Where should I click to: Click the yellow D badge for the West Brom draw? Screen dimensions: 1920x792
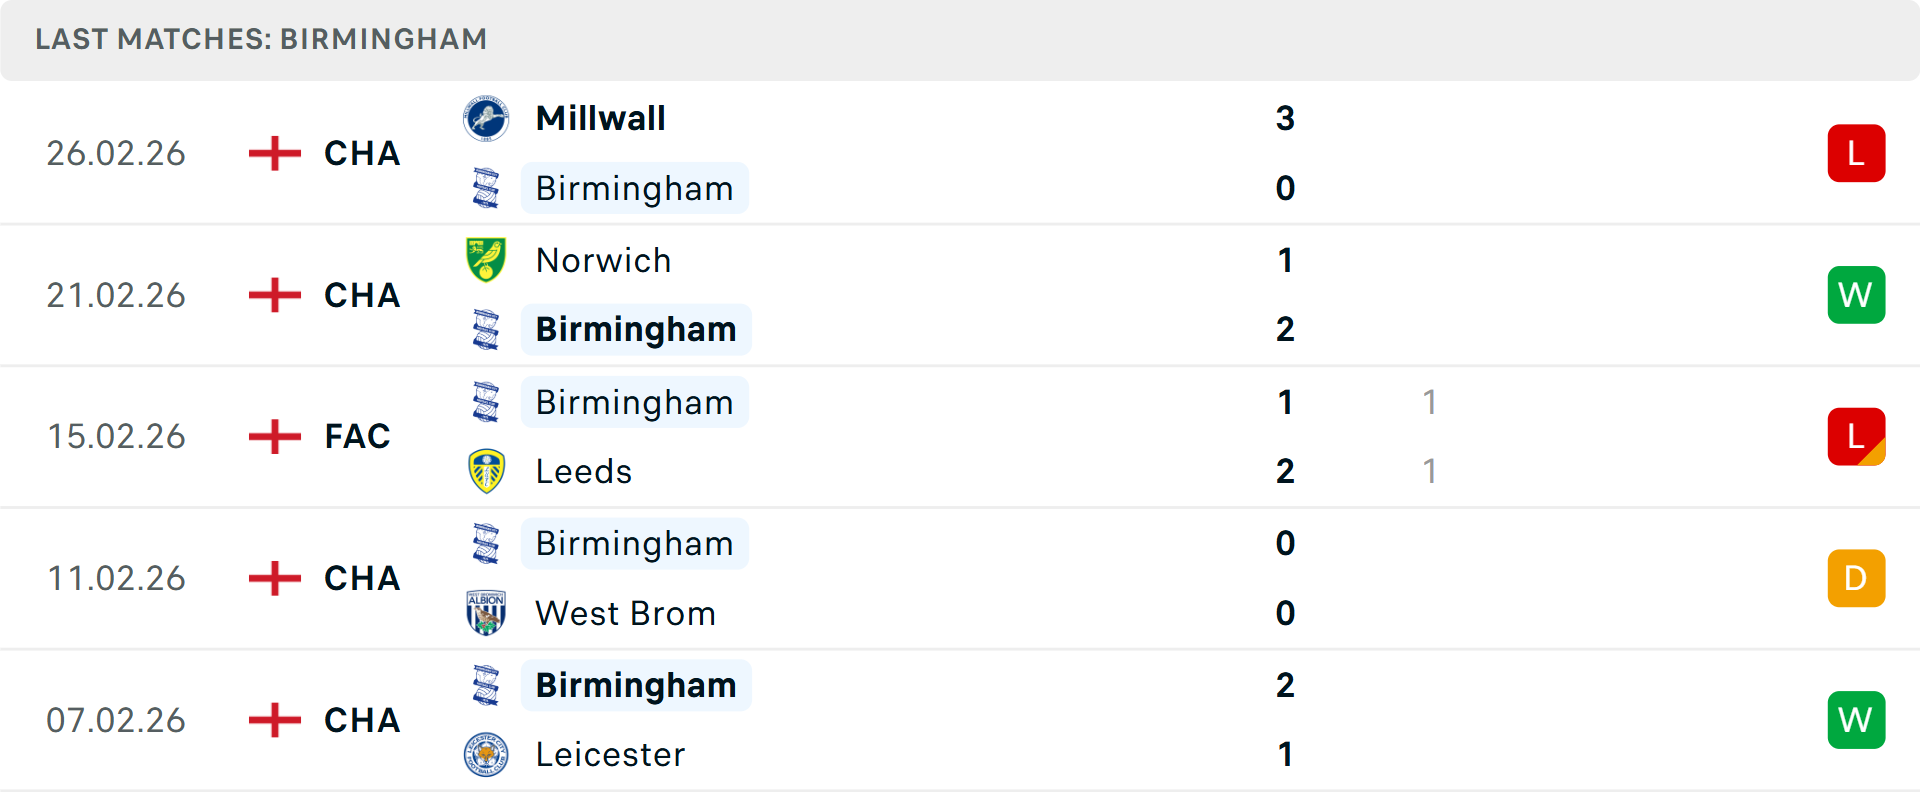coord(1856,577)
